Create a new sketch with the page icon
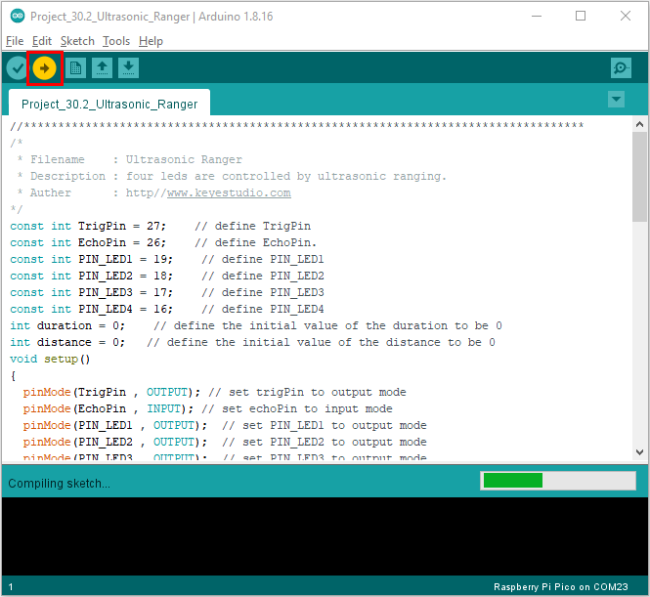The height and width of the screenshot is (597, 650). pyautogui.click(x=75, y=68)
